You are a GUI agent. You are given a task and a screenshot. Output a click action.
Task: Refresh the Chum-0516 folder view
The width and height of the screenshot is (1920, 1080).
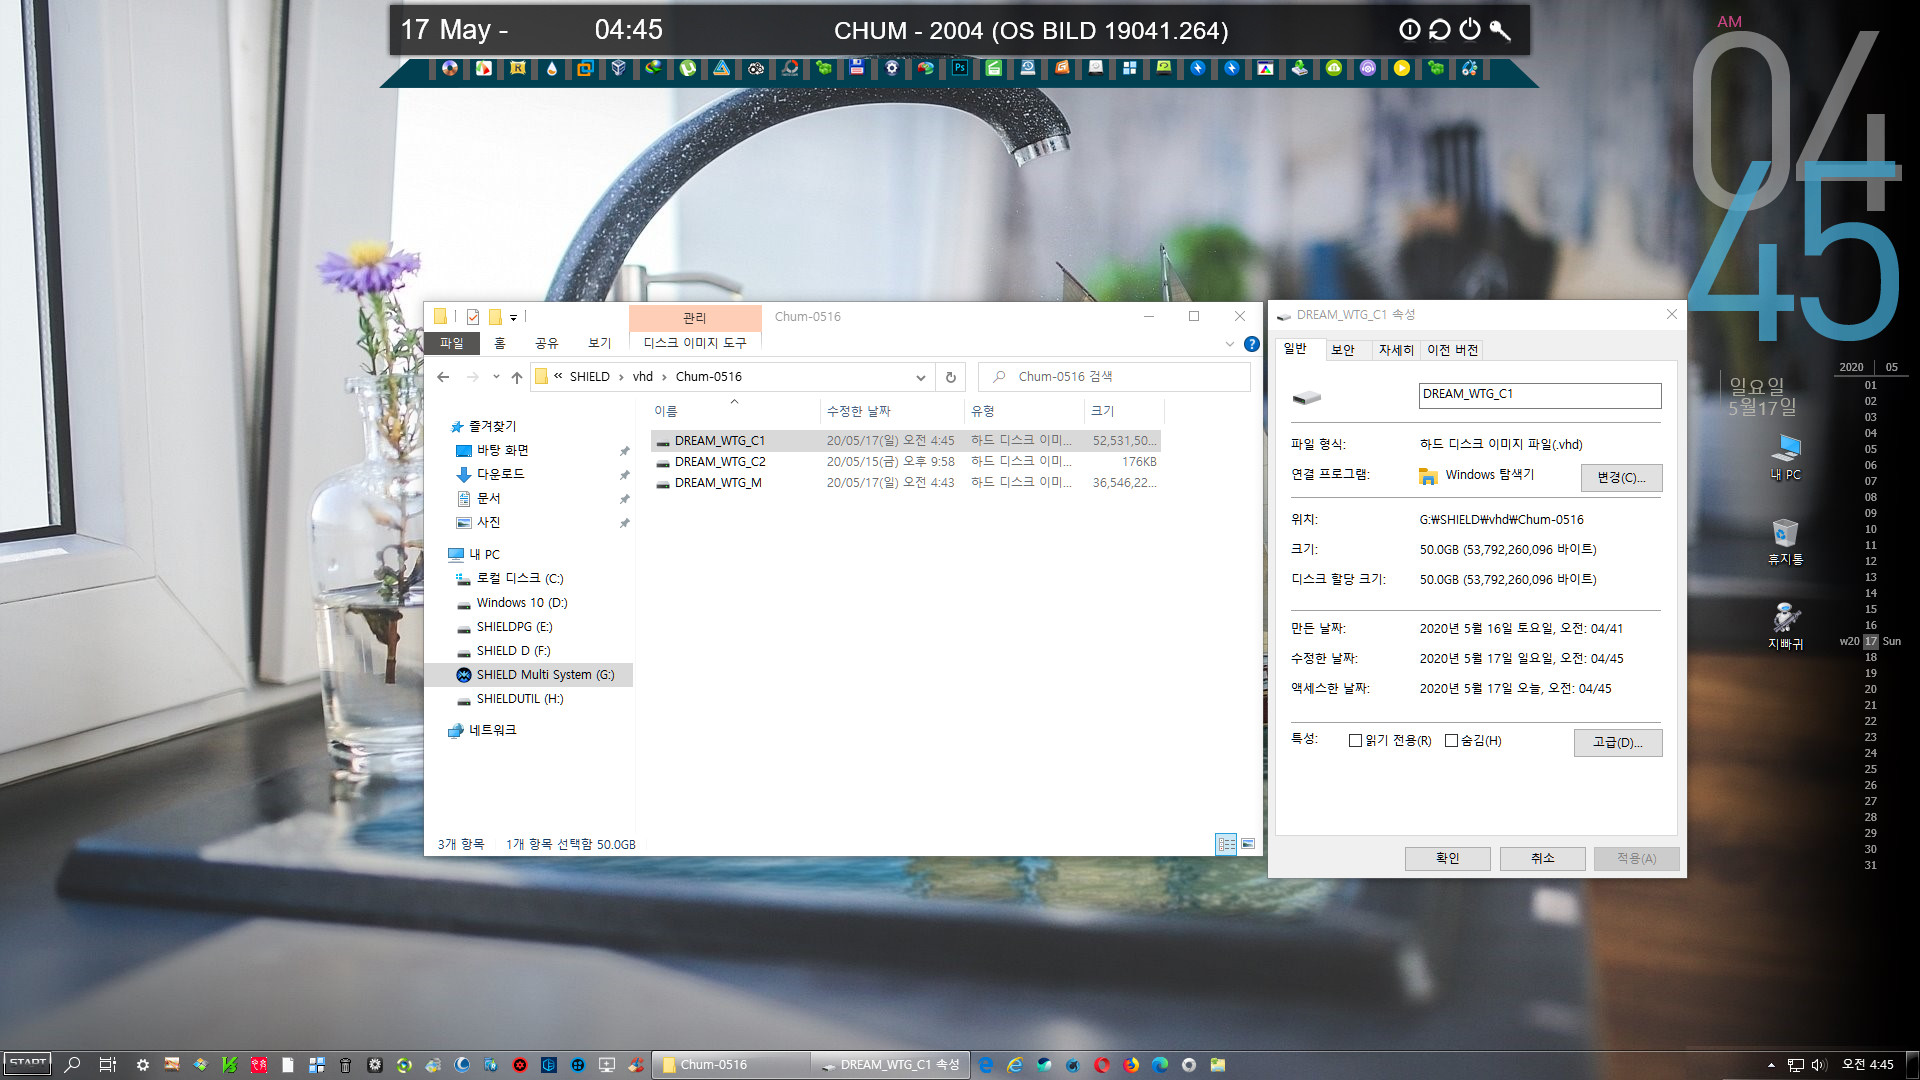pos(950,377)
